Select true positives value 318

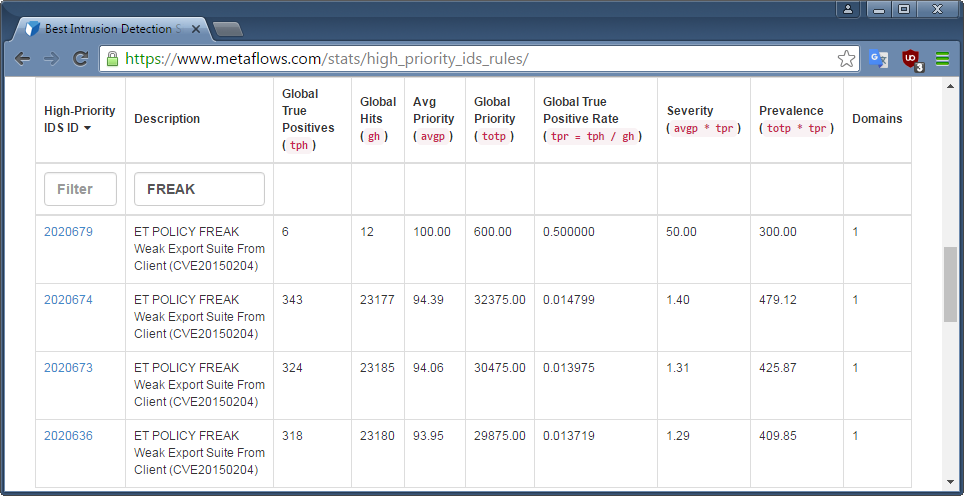coord(292,436)
